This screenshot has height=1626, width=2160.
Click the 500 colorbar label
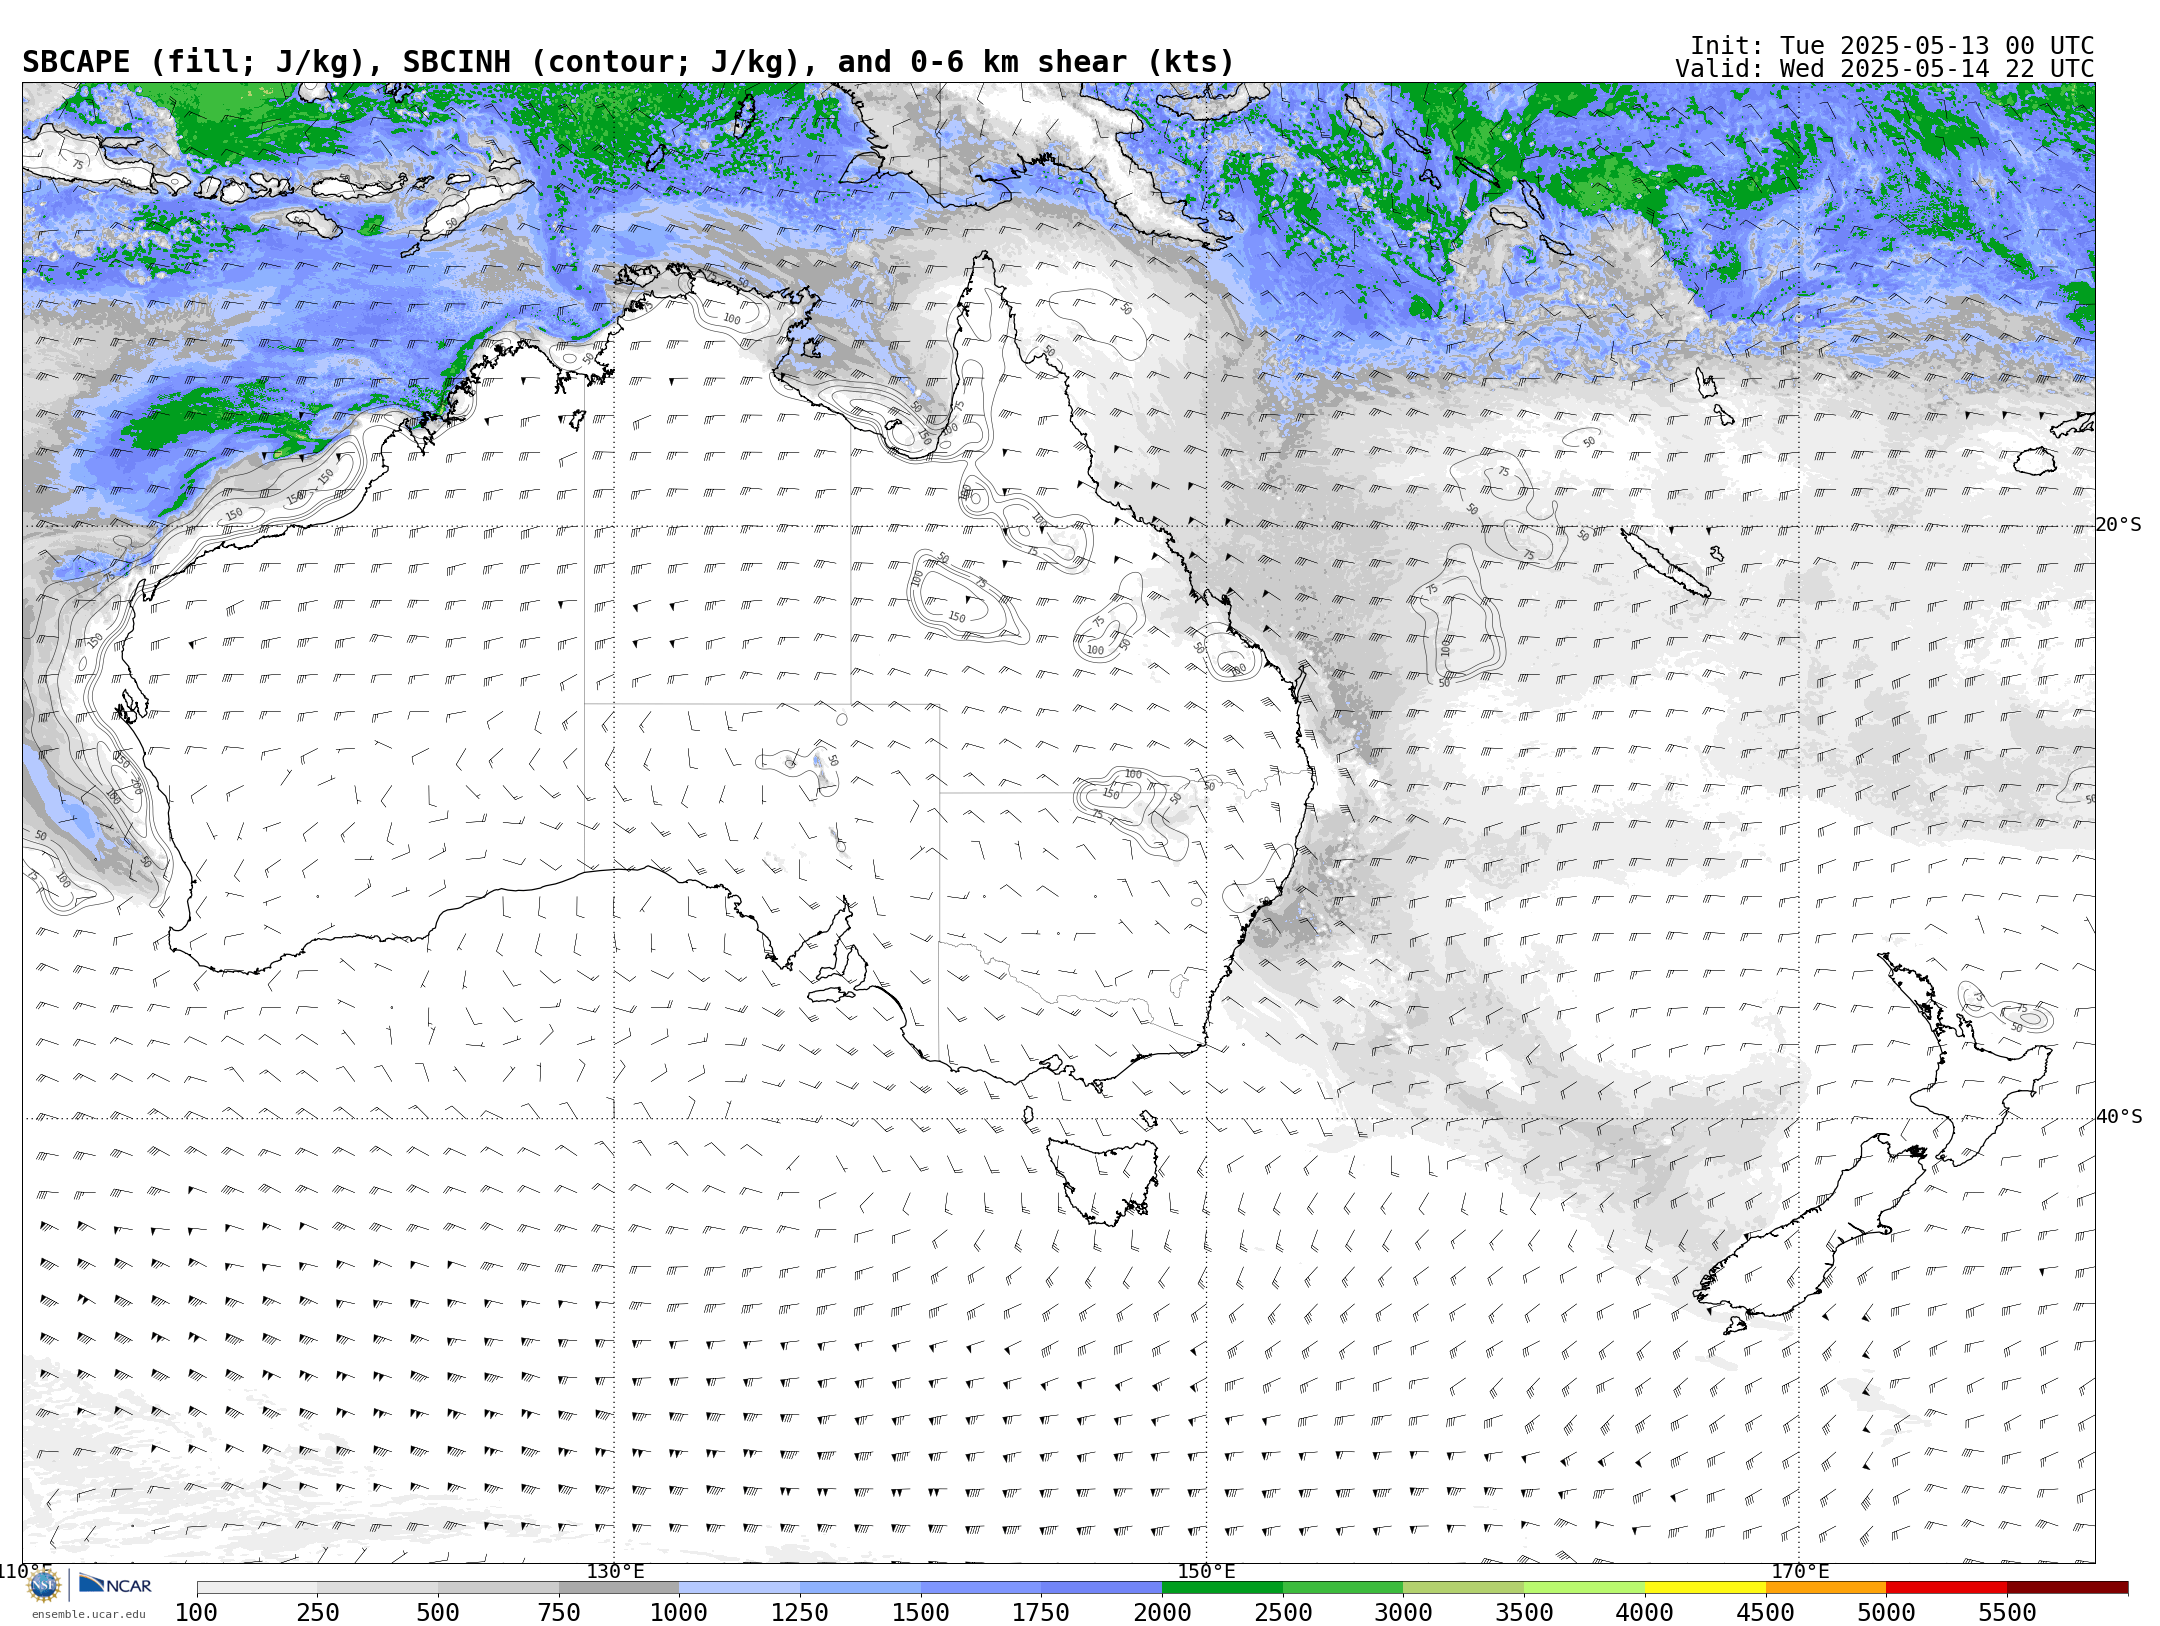click(438, 1612)
